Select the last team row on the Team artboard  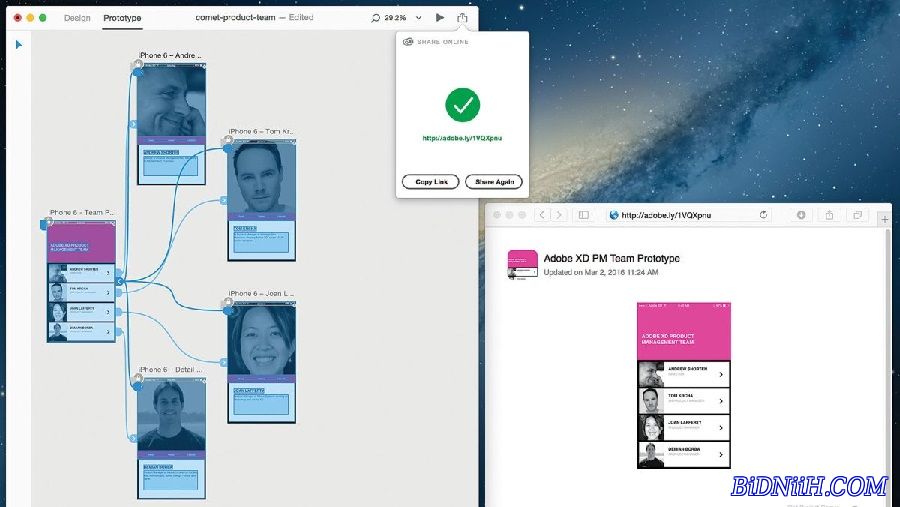81,332
